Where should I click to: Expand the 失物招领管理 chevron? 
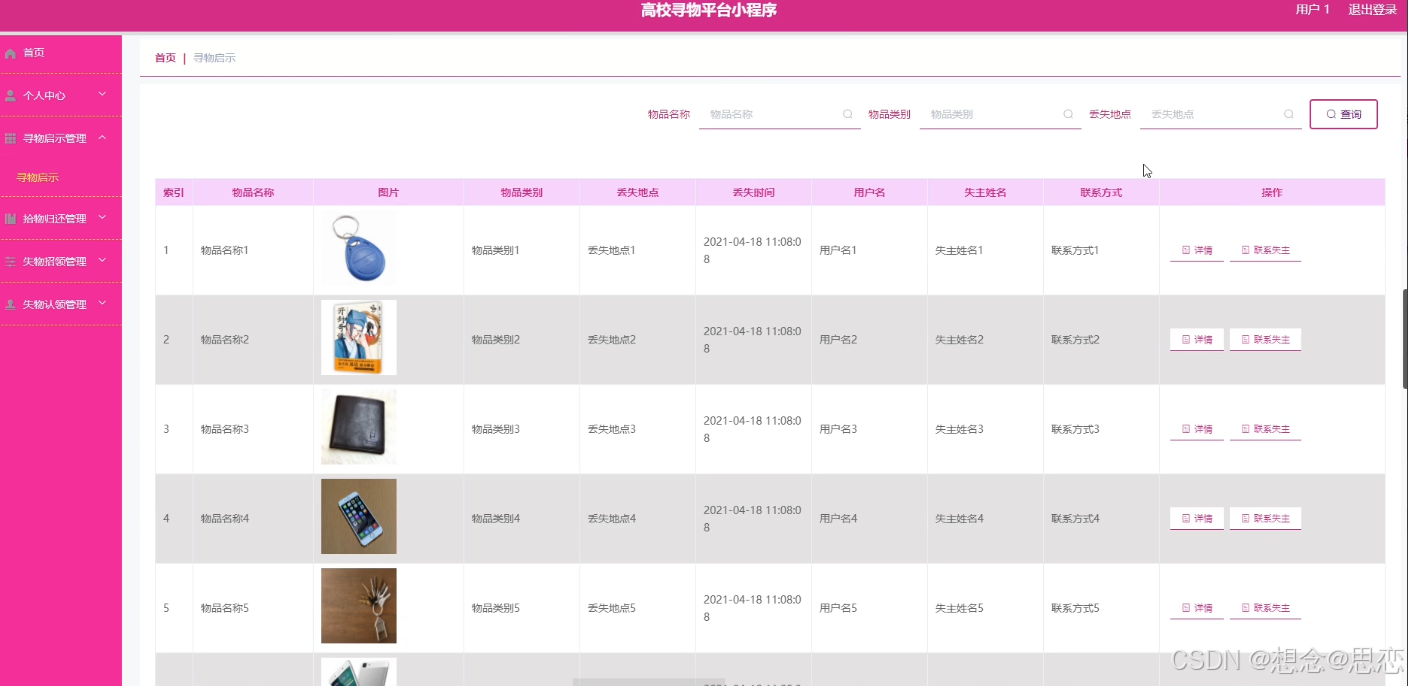pos(102,261)
